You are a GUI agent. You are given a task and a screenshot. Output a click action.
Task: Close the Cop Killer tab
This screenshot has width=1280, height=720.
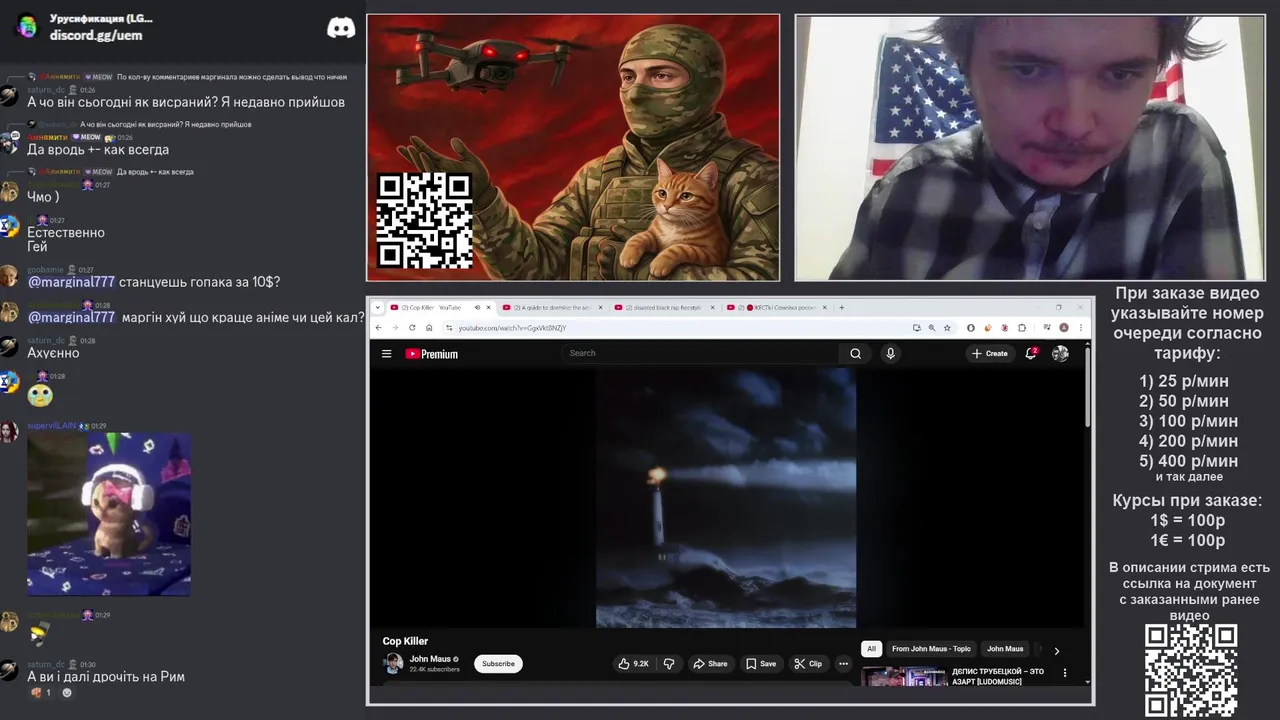pyautogui.click(x=489, y=307)
